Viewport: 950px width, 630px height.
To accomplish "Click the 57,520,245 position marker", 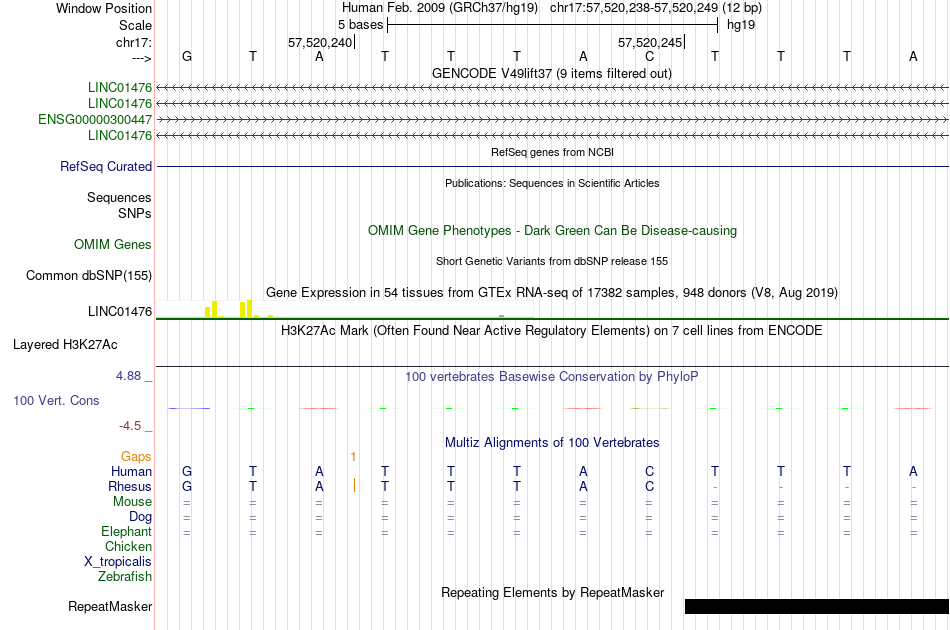I will pos(650,42).
